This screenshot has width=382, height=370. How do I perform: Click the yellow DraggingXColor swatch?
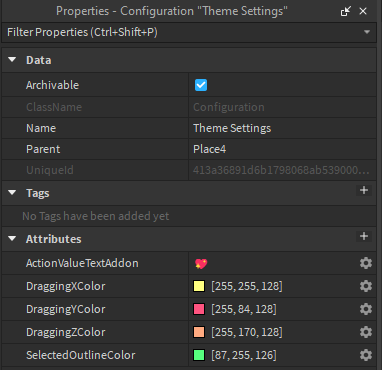coord(199,286)
